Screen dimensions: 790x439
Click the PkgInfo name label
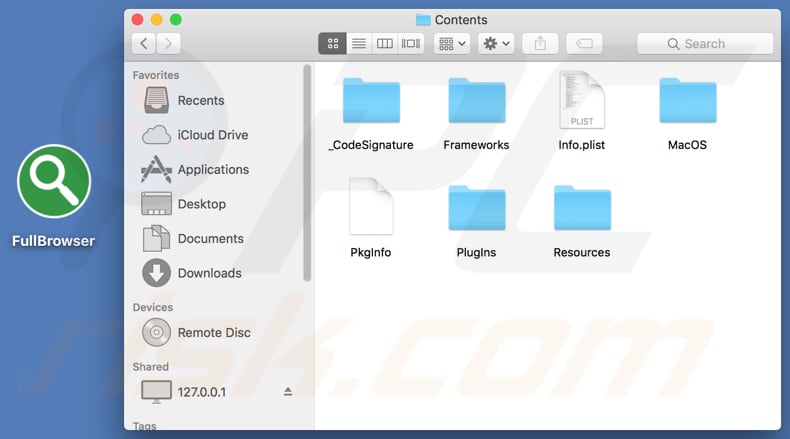pos(371,253)
